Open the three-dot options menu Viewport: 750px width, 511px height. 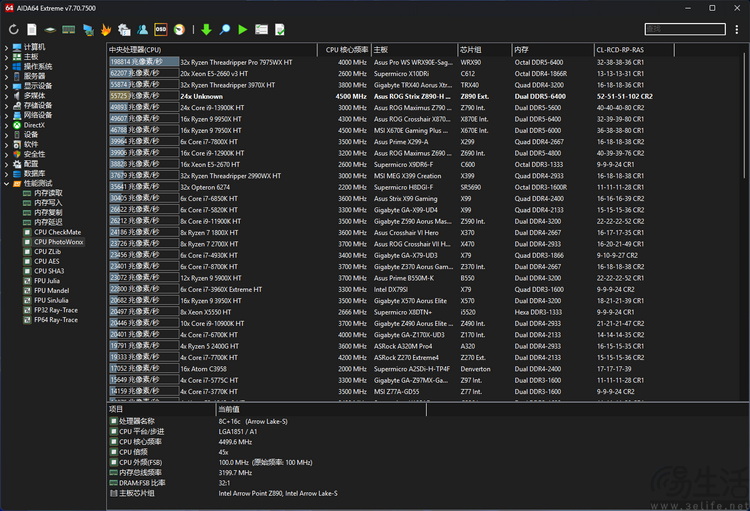click(x=737, y=30)
